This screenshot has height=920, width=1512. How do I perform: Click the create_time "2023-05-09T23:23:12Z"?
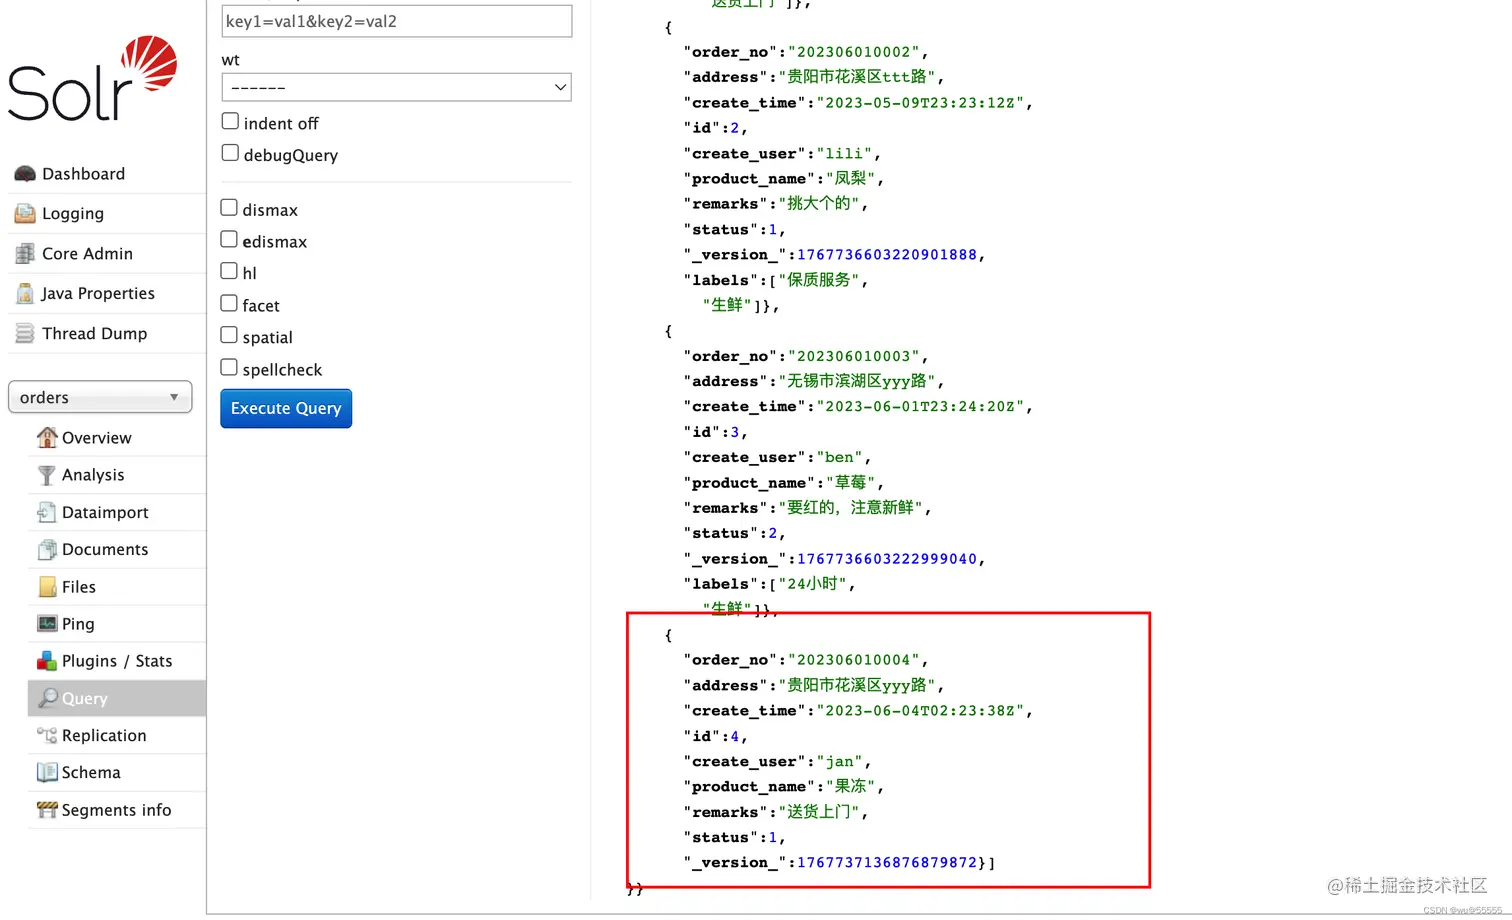point(921,103)
